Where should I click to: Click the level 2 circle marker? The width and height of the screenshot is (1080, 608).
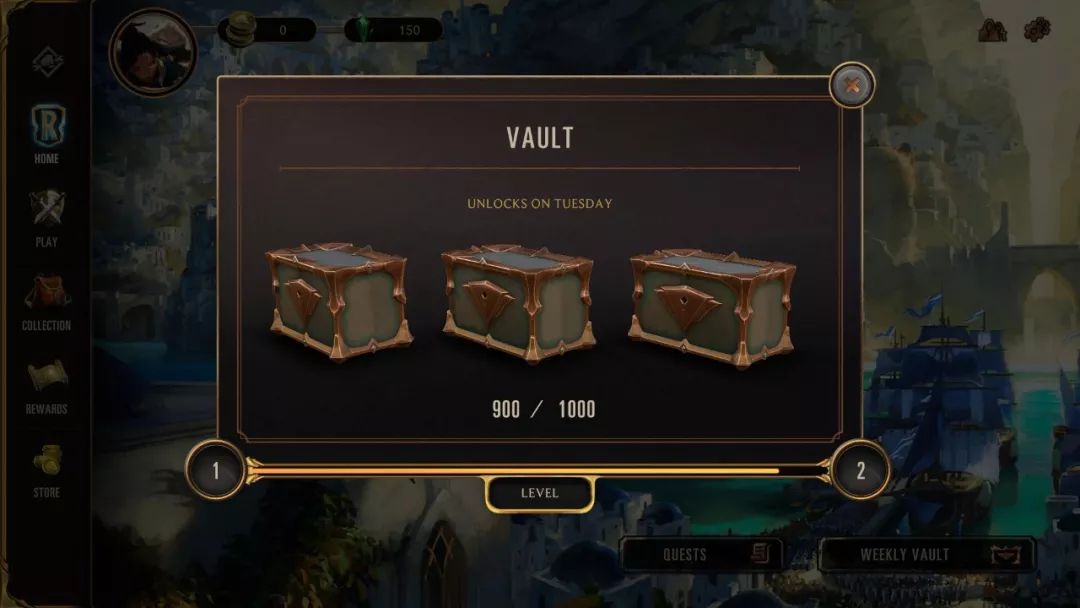coord(860,470)
